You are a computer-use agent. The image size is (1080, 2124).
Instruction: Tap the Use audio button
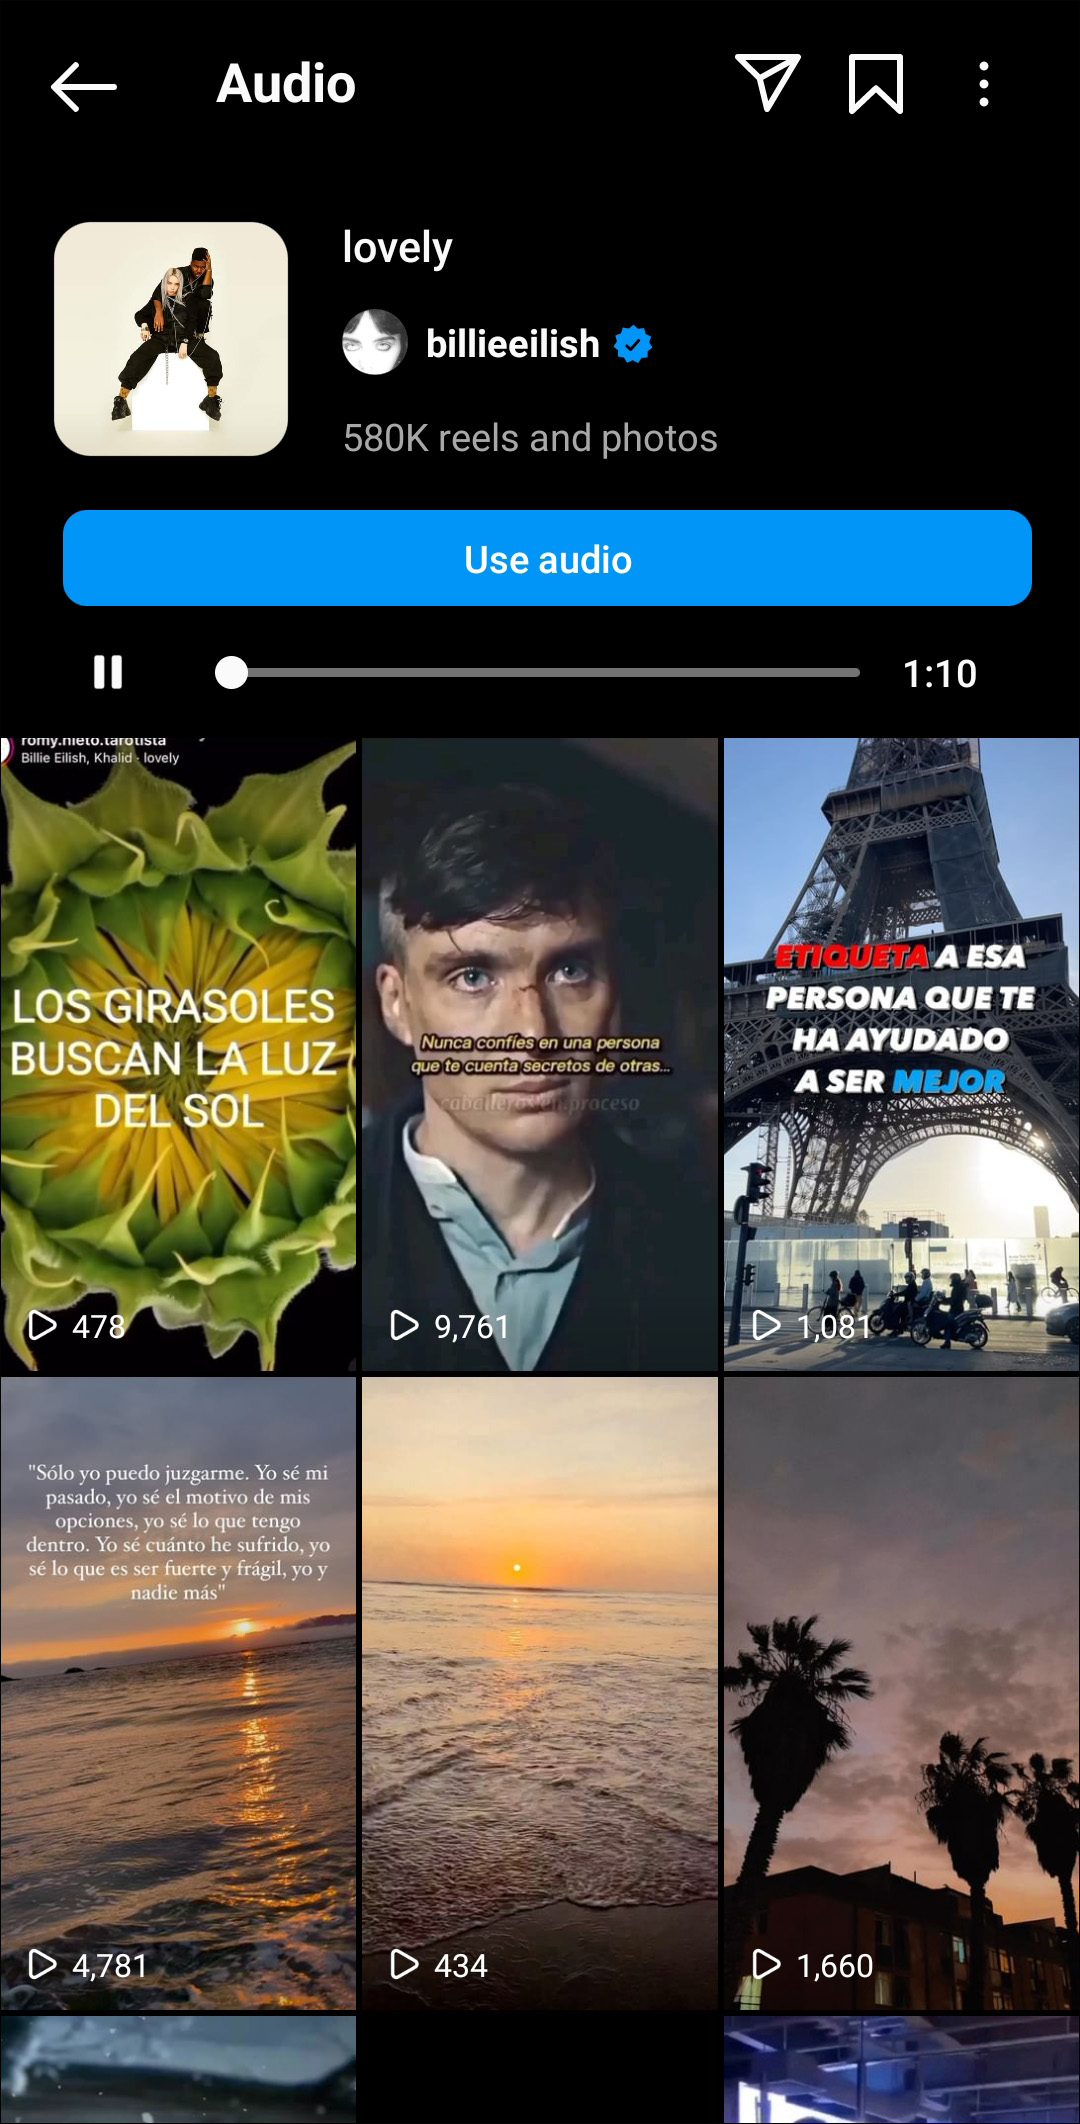[547, 558]
